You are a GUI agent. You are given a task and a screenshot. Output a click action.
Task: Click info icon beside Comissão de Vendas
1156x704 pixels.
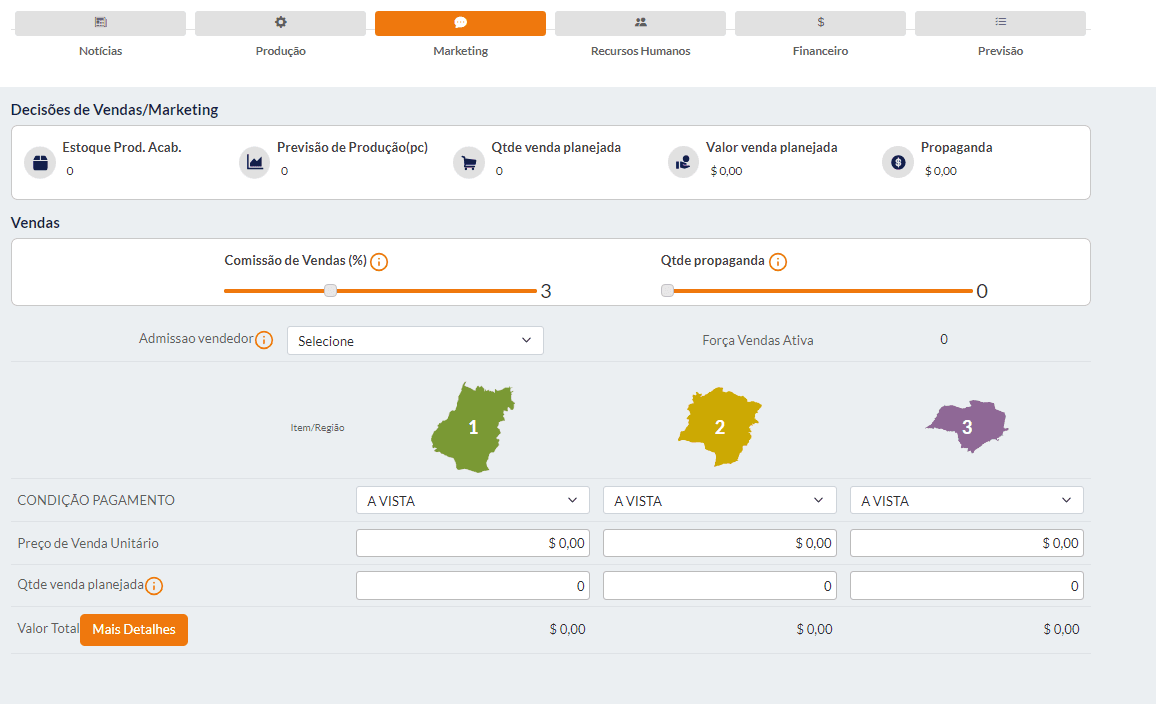[379, 262]
